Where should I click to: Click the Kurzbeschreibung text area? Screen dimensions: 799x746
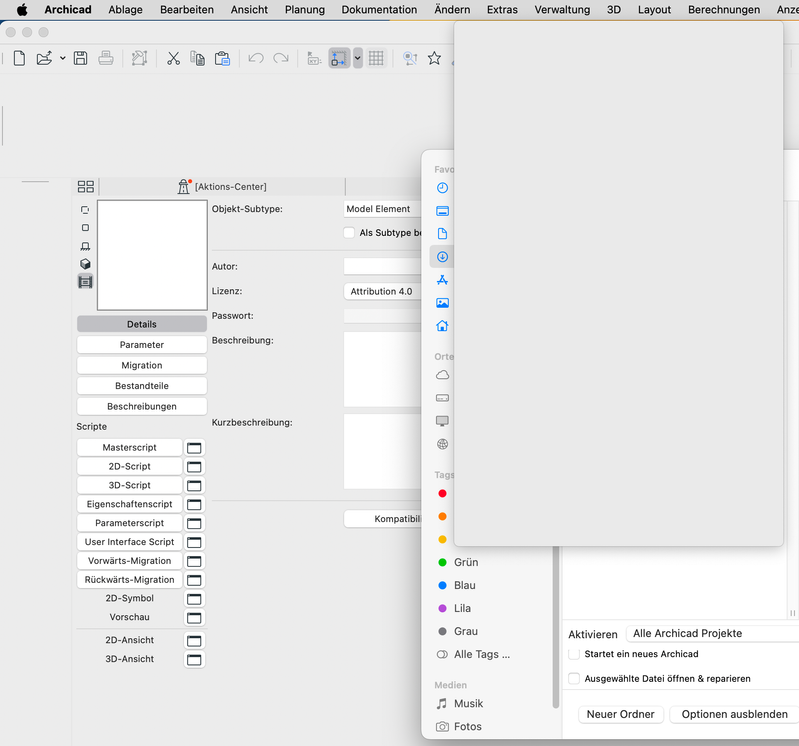tap(383, 451)
